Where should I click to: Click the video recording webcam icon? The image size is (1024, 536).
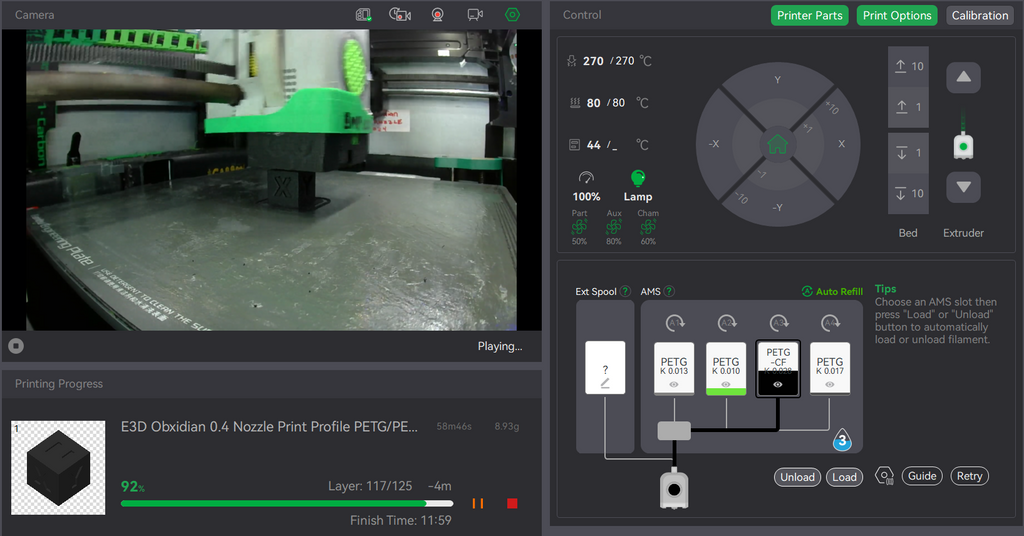point(438,14)
